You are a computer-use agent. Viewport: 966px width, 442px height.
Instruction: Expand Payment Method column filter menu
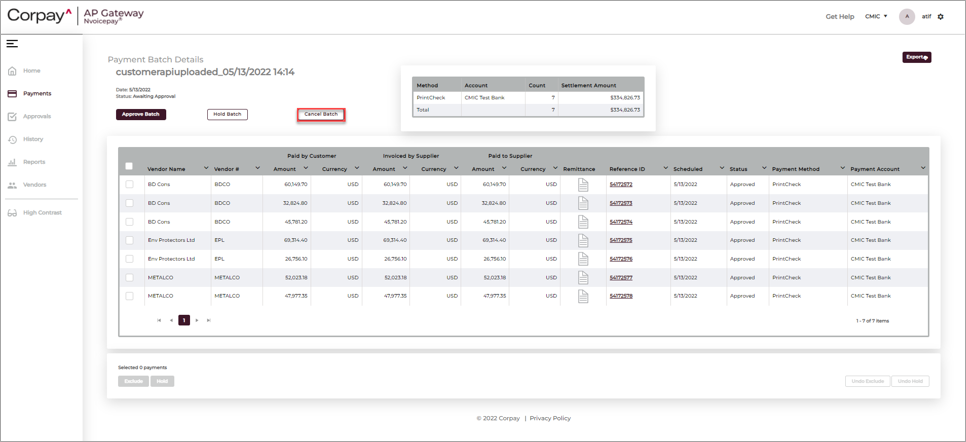pyautogui.click(x=842, y=169)
